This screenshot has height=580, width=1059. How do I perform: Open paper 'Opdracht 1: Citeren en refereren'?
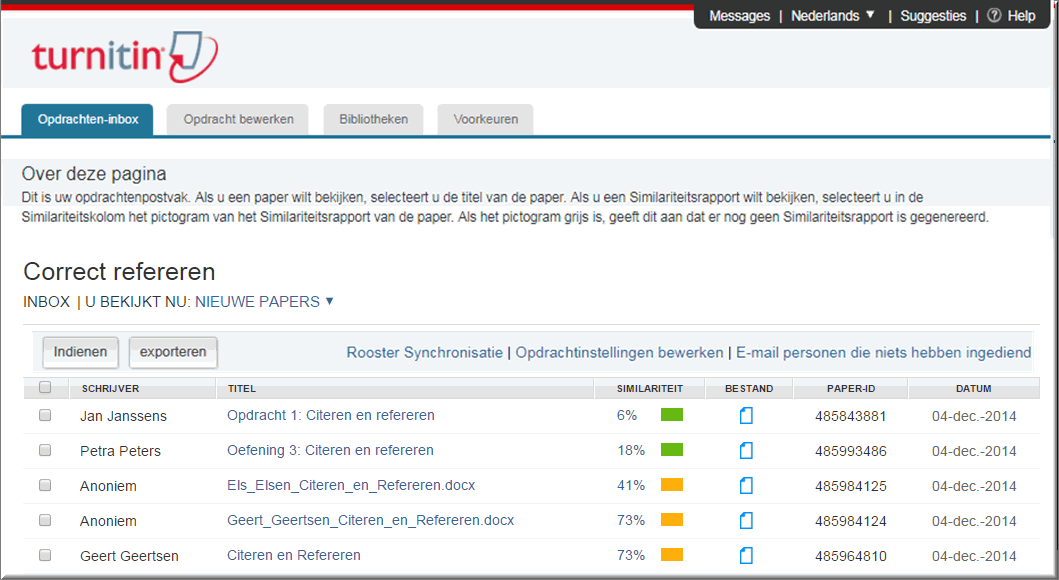pos(331,415)
